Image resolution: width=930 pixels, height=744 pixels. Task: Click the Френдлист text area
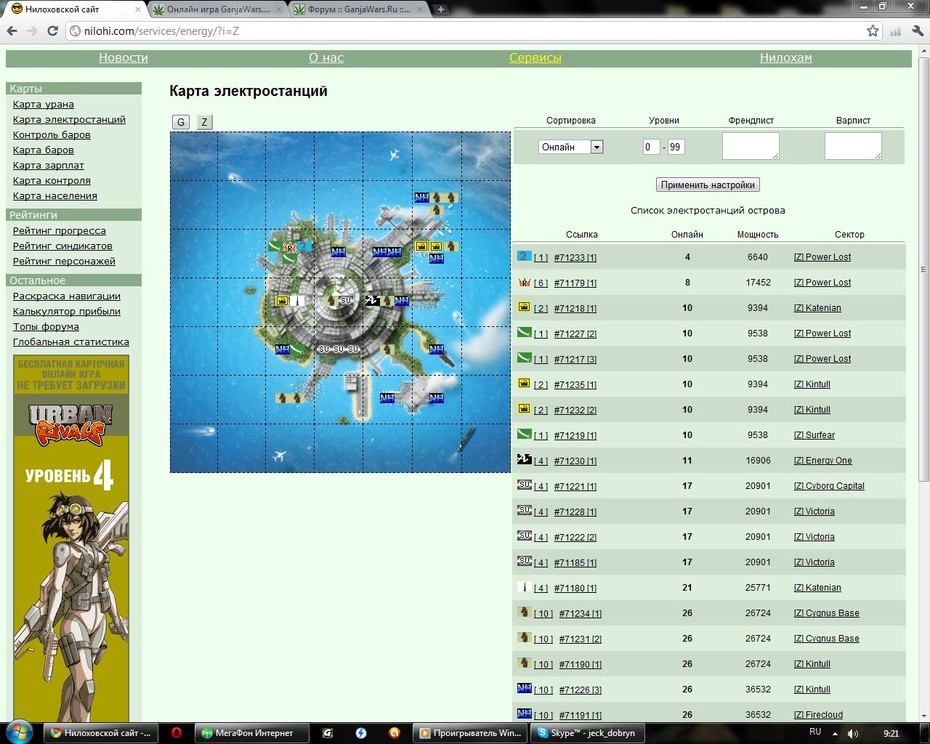pyautogui.click(x=750, y=146)
